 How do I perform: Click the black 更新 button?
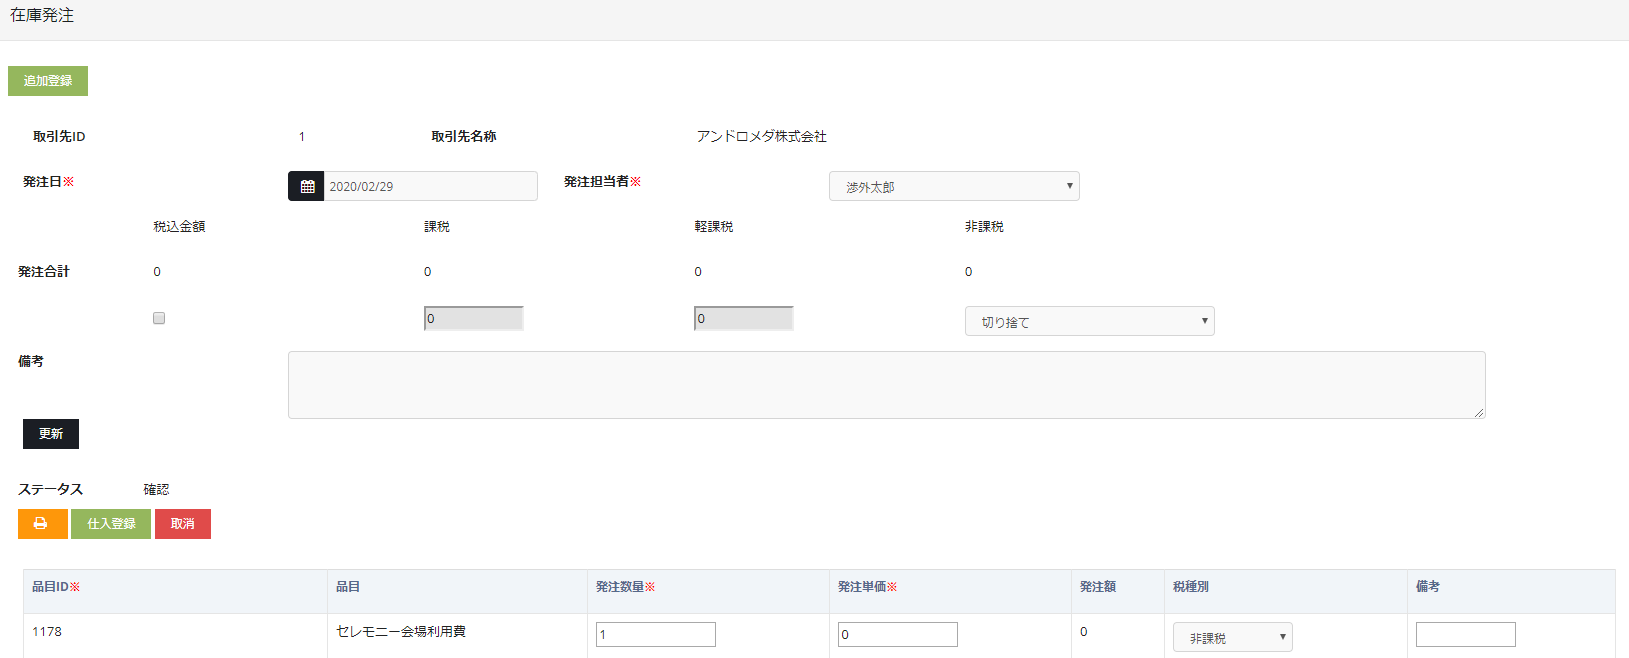[51, 434]
